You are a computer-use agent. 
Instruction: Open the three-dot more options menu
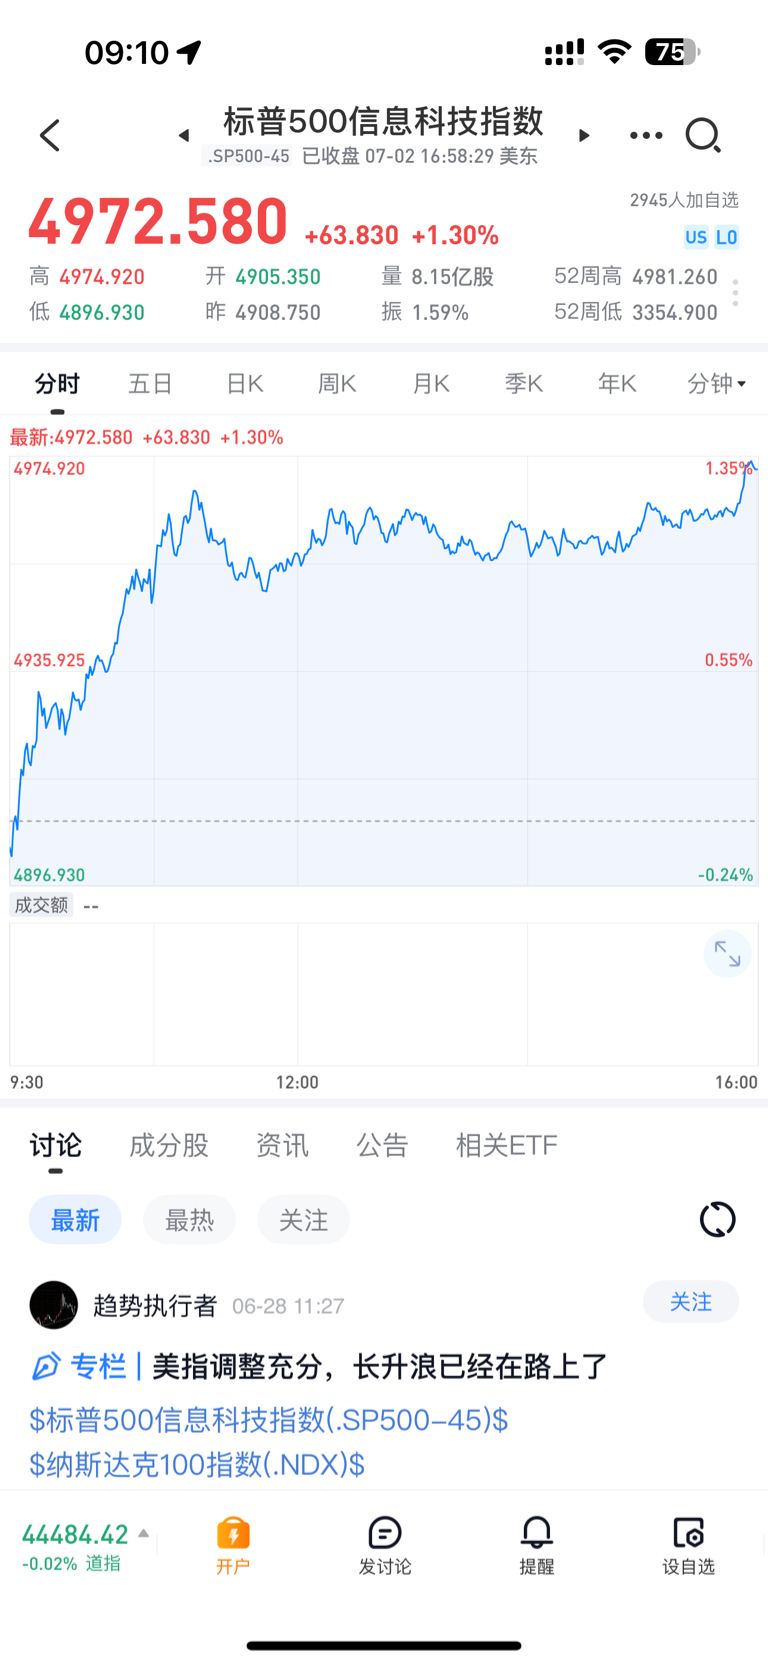click(646, 135)
